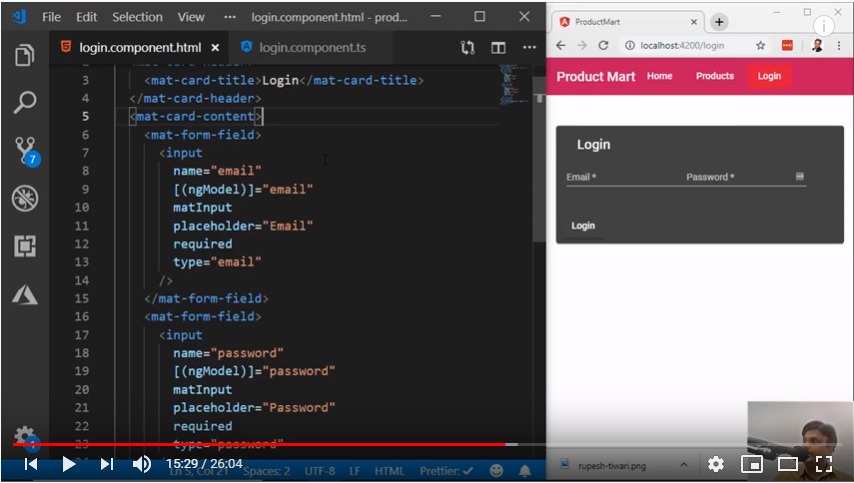
Task: Open Source Control with 7 changes
Action: click(x=25, y=150)
